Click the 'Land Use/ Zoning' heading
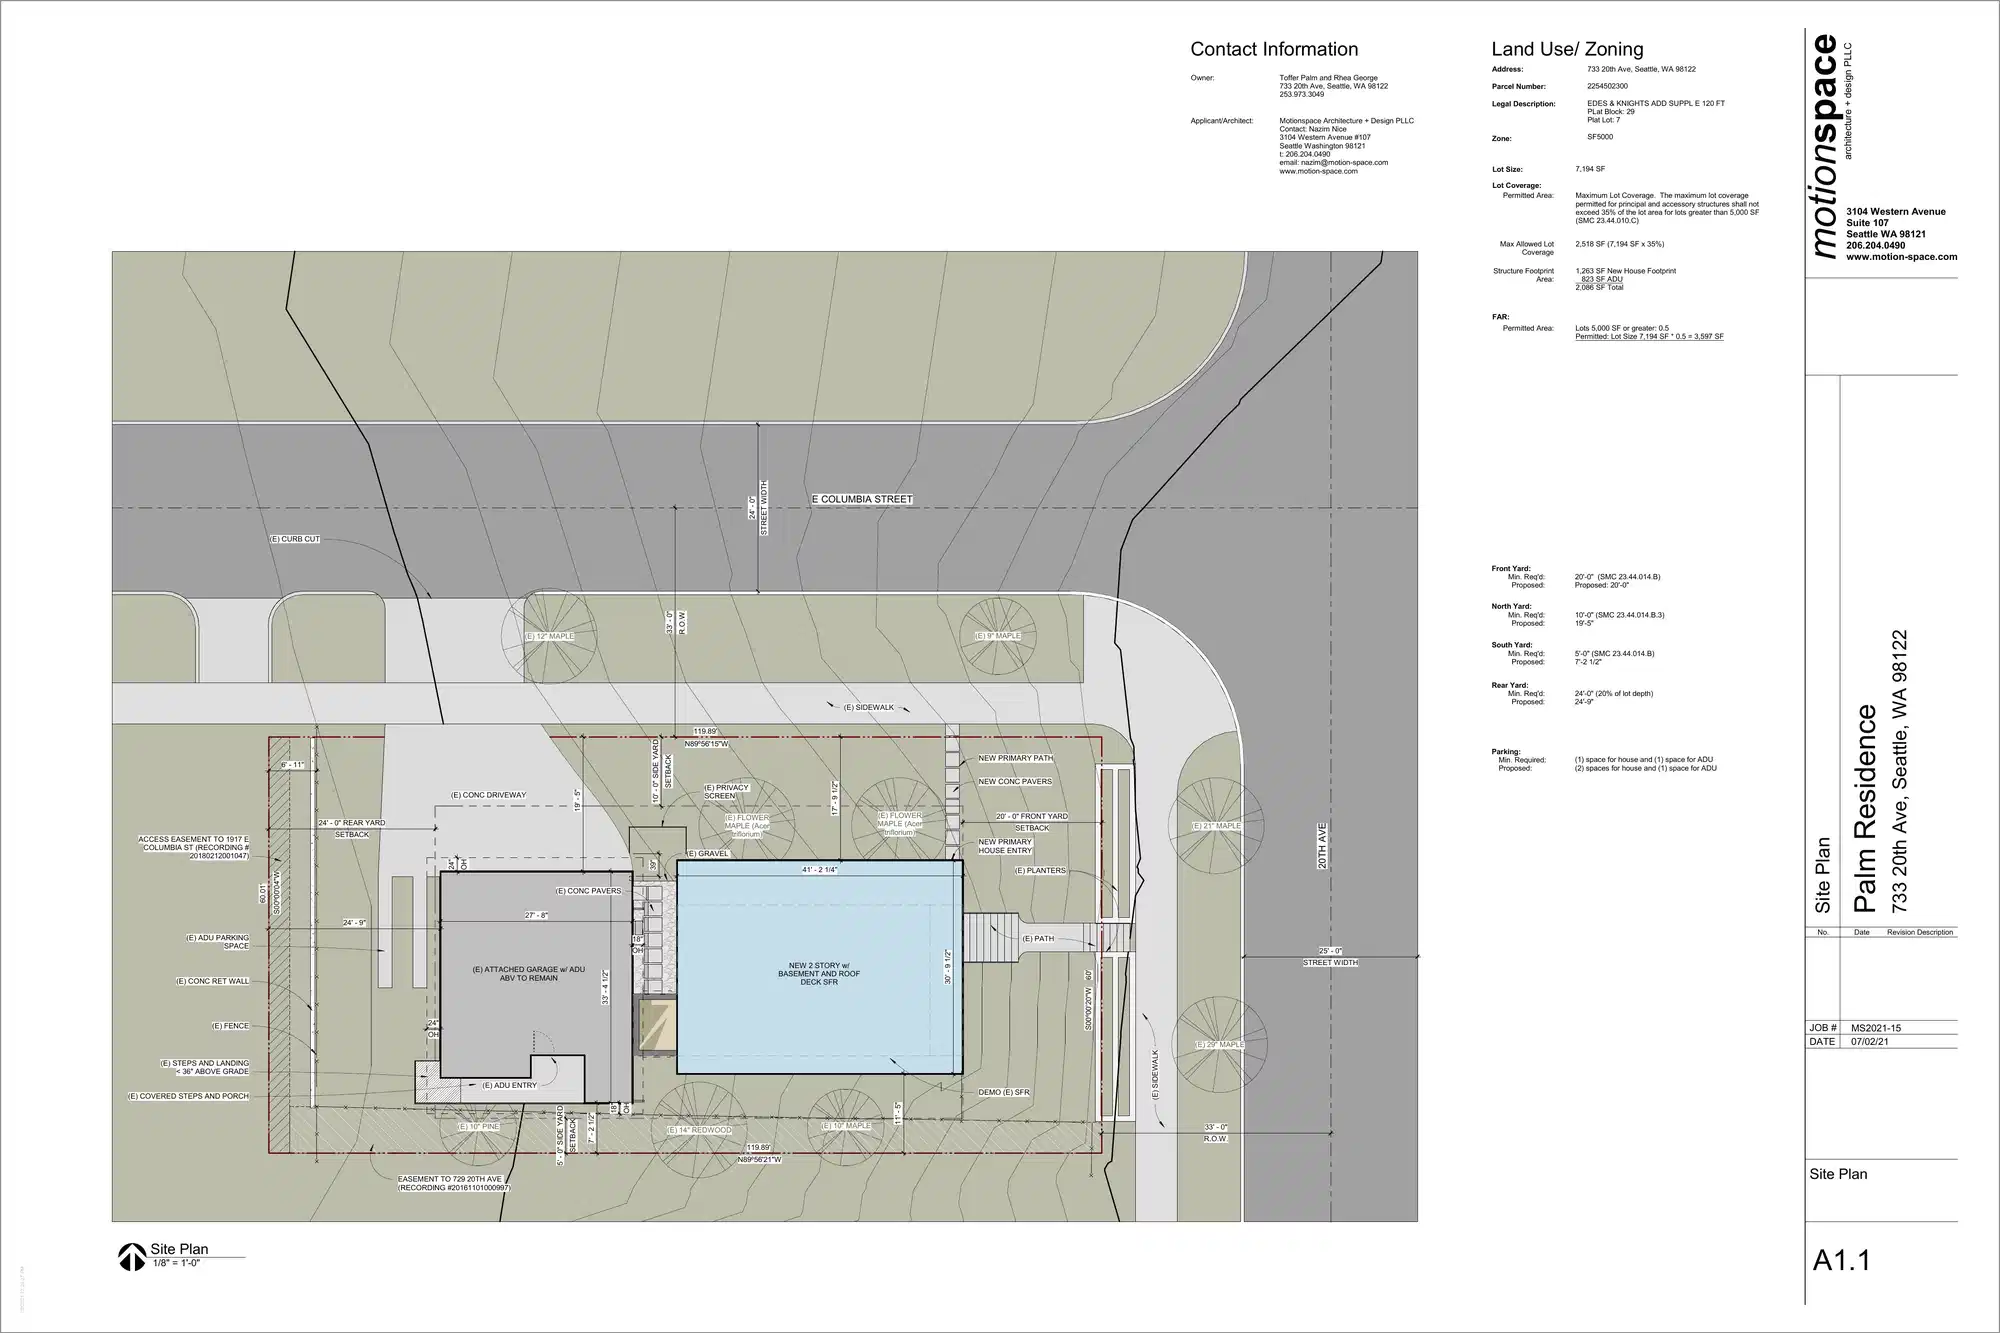This screenshot has width=2000, height=1333. [1567, 49]
